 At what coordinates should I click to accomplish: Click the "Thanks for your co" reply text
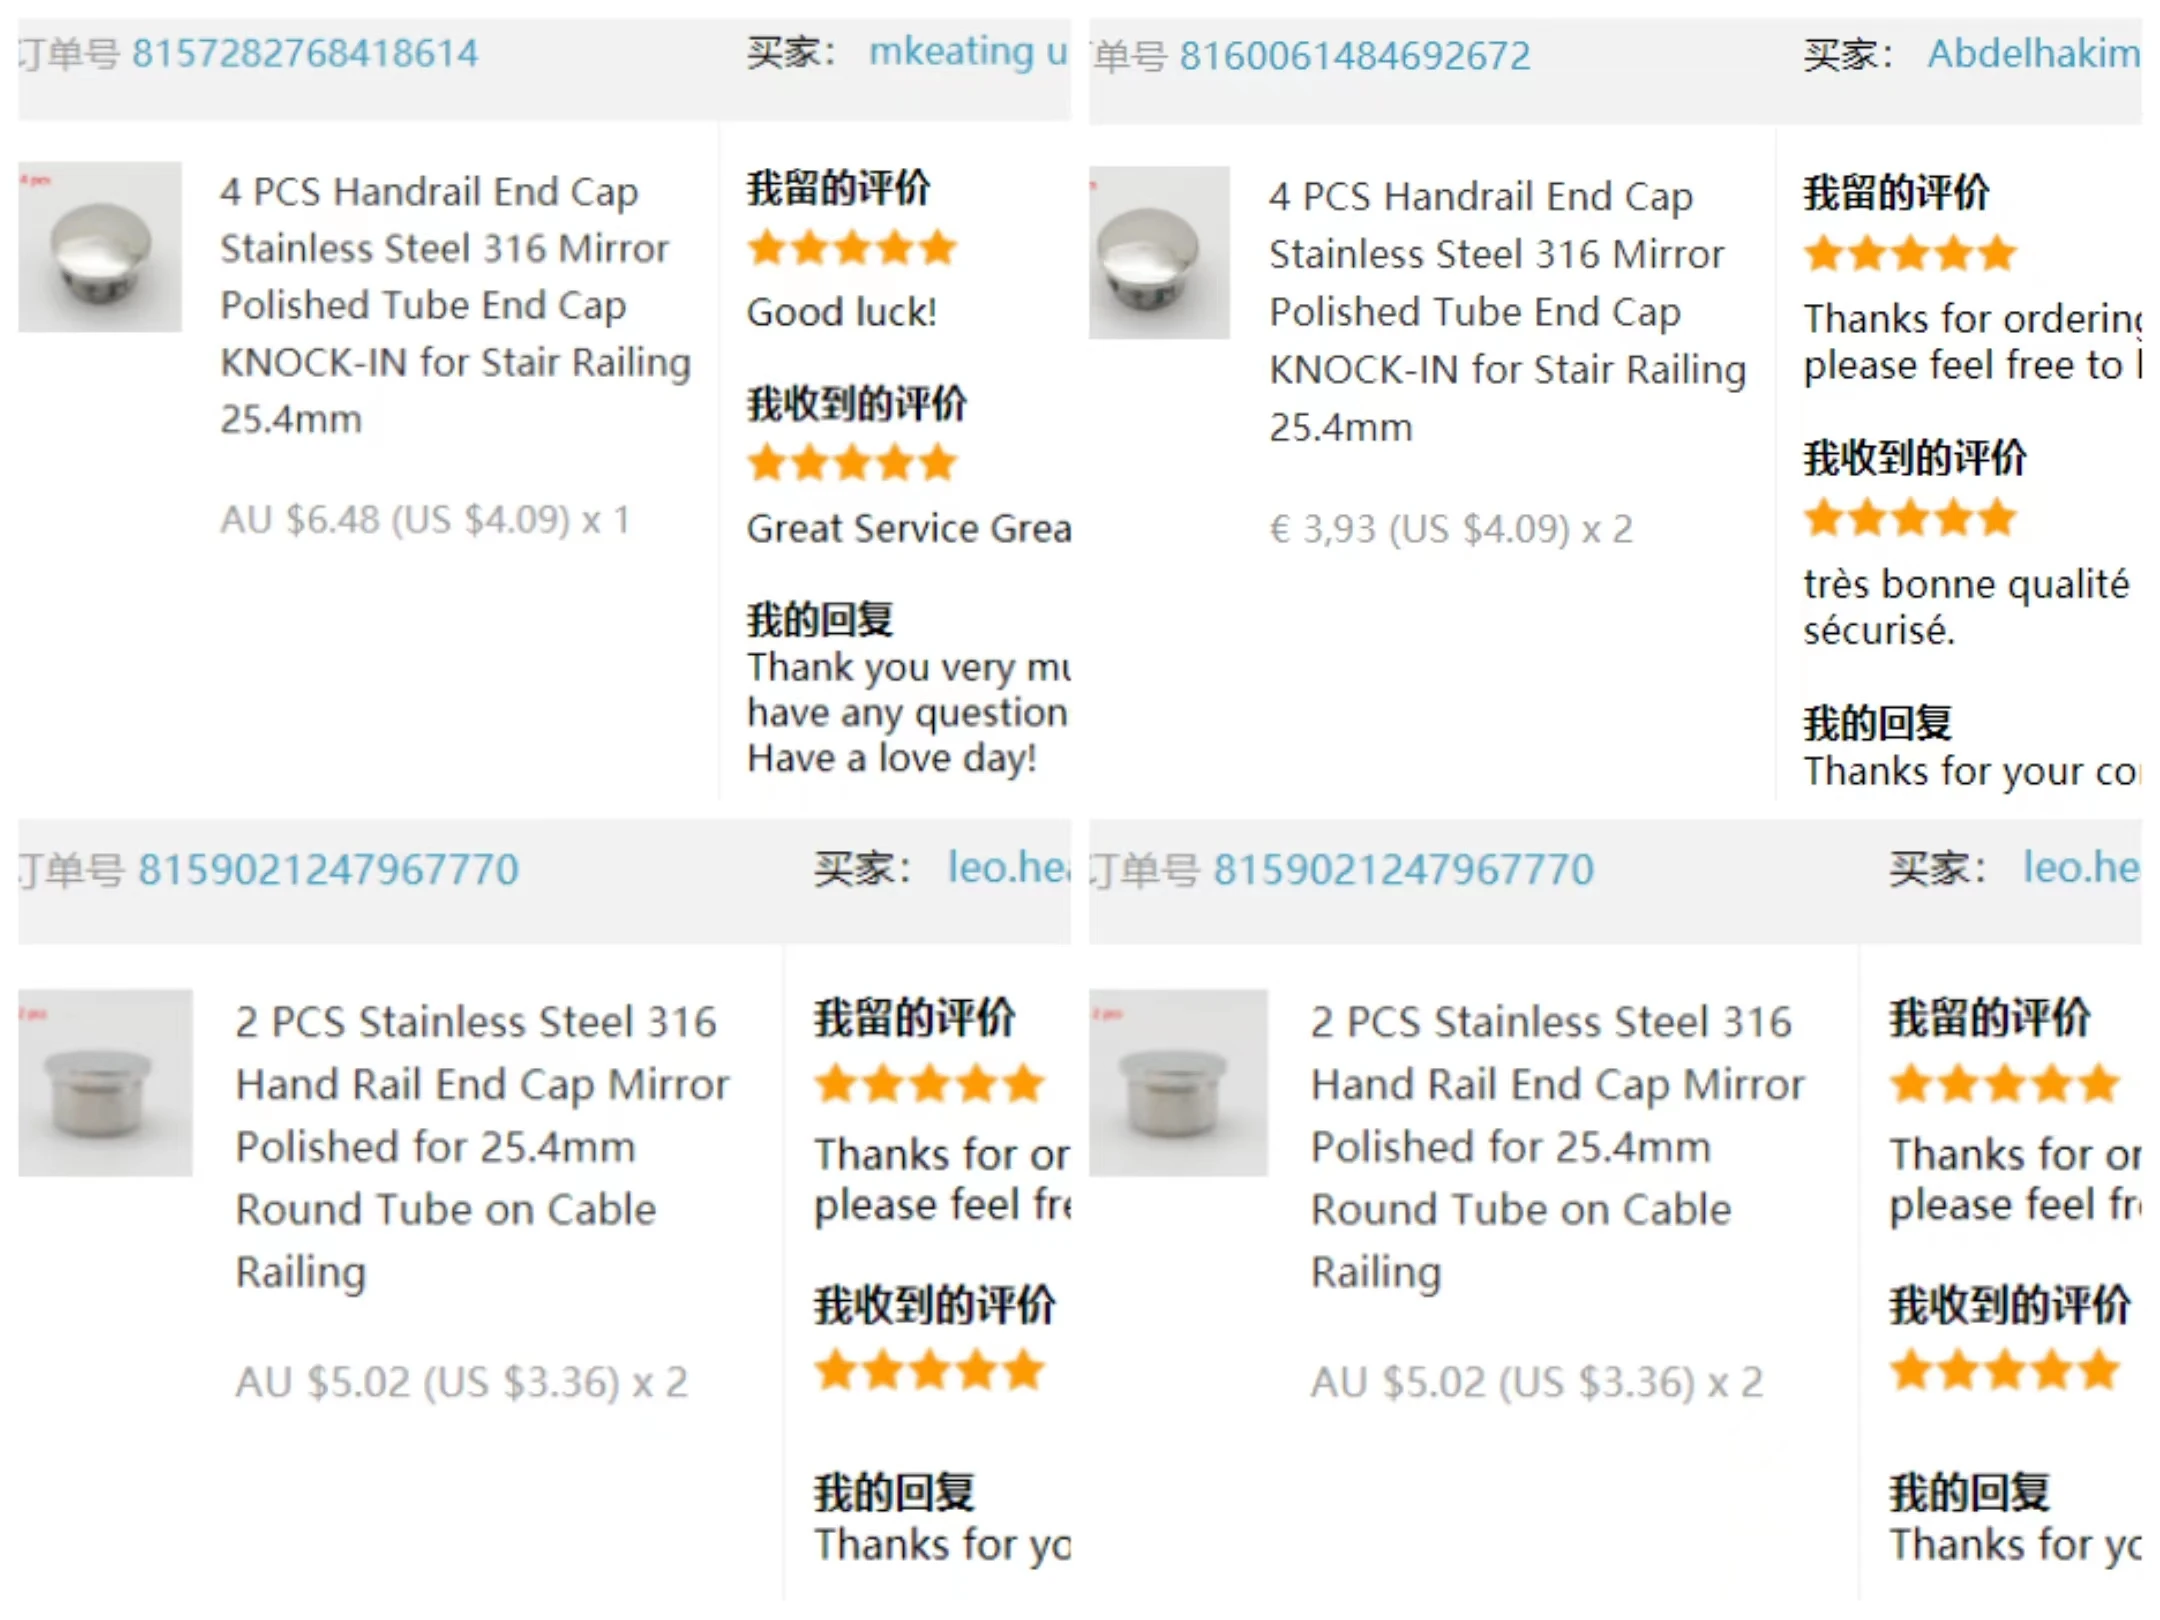click(1969, 772)
